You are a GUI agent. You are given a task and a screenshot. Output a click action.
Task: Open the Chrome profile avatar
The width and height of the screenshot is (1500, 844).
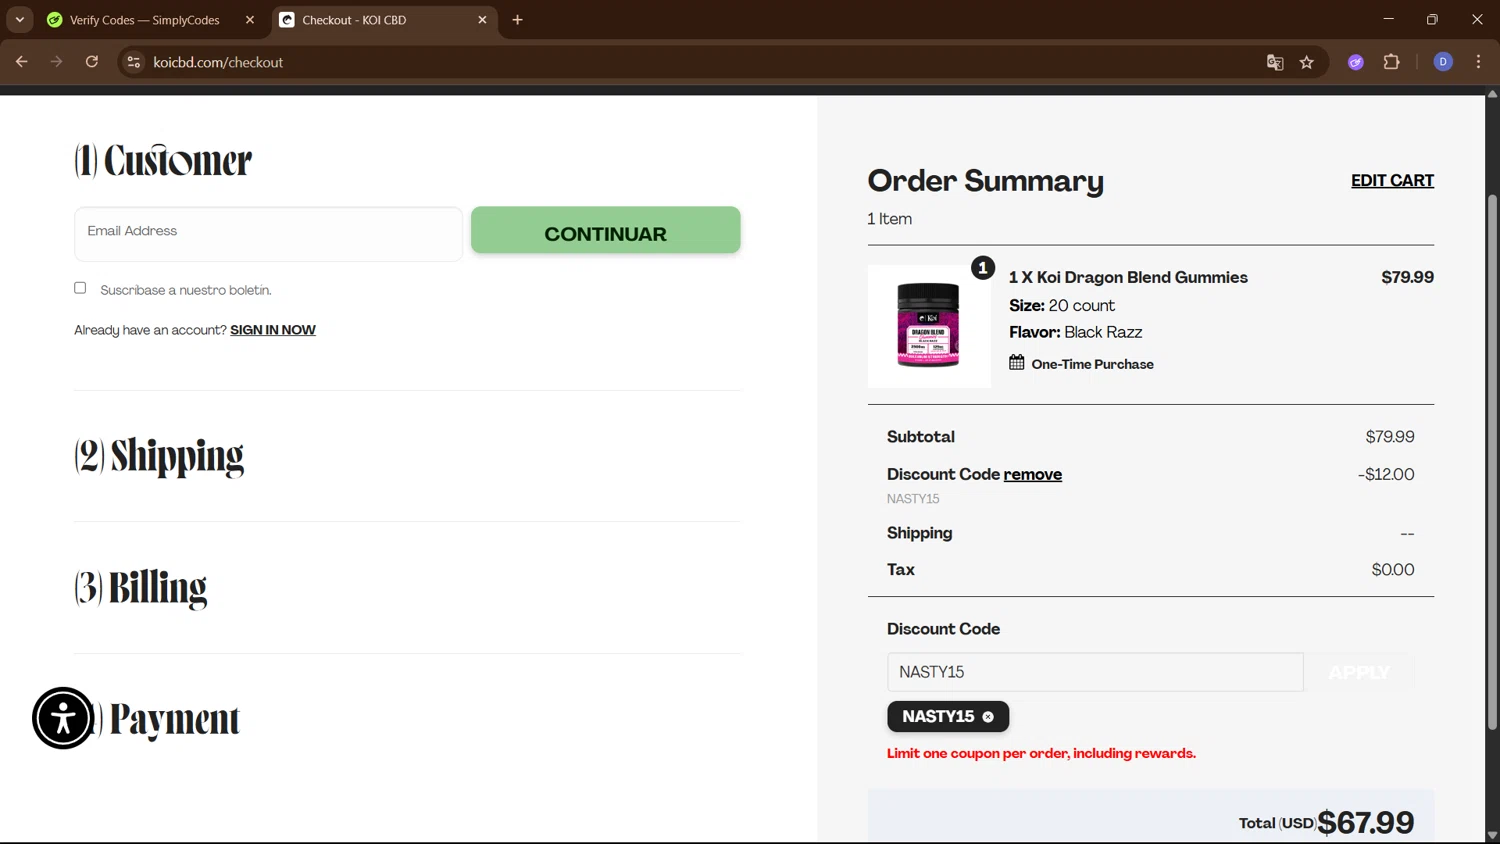[x=1443, y=62]
